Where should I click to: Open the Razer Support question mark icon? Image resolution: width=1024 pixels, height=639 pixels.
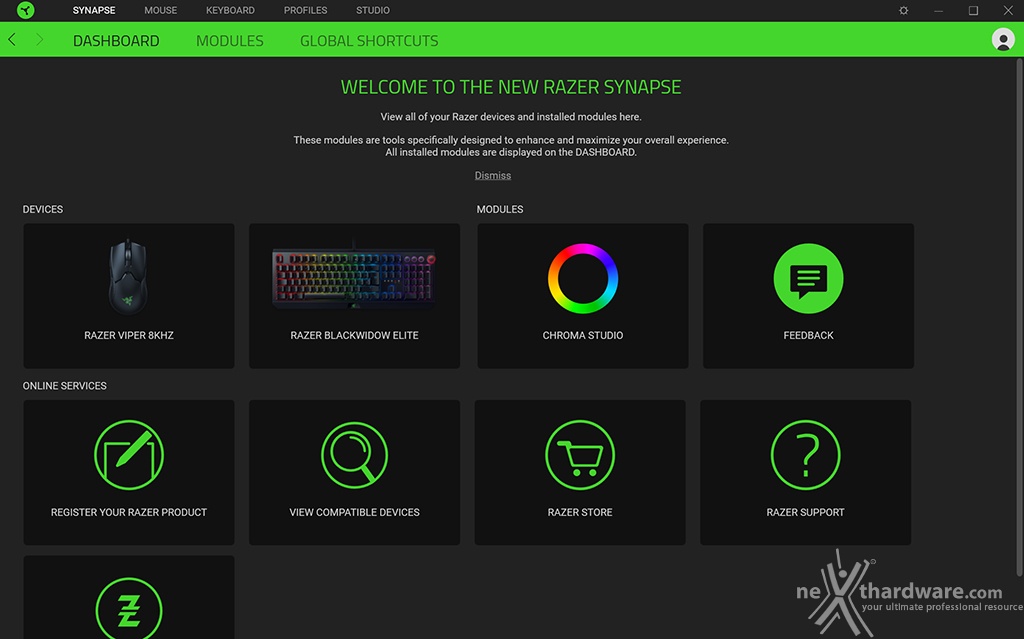tap(805, 455)
